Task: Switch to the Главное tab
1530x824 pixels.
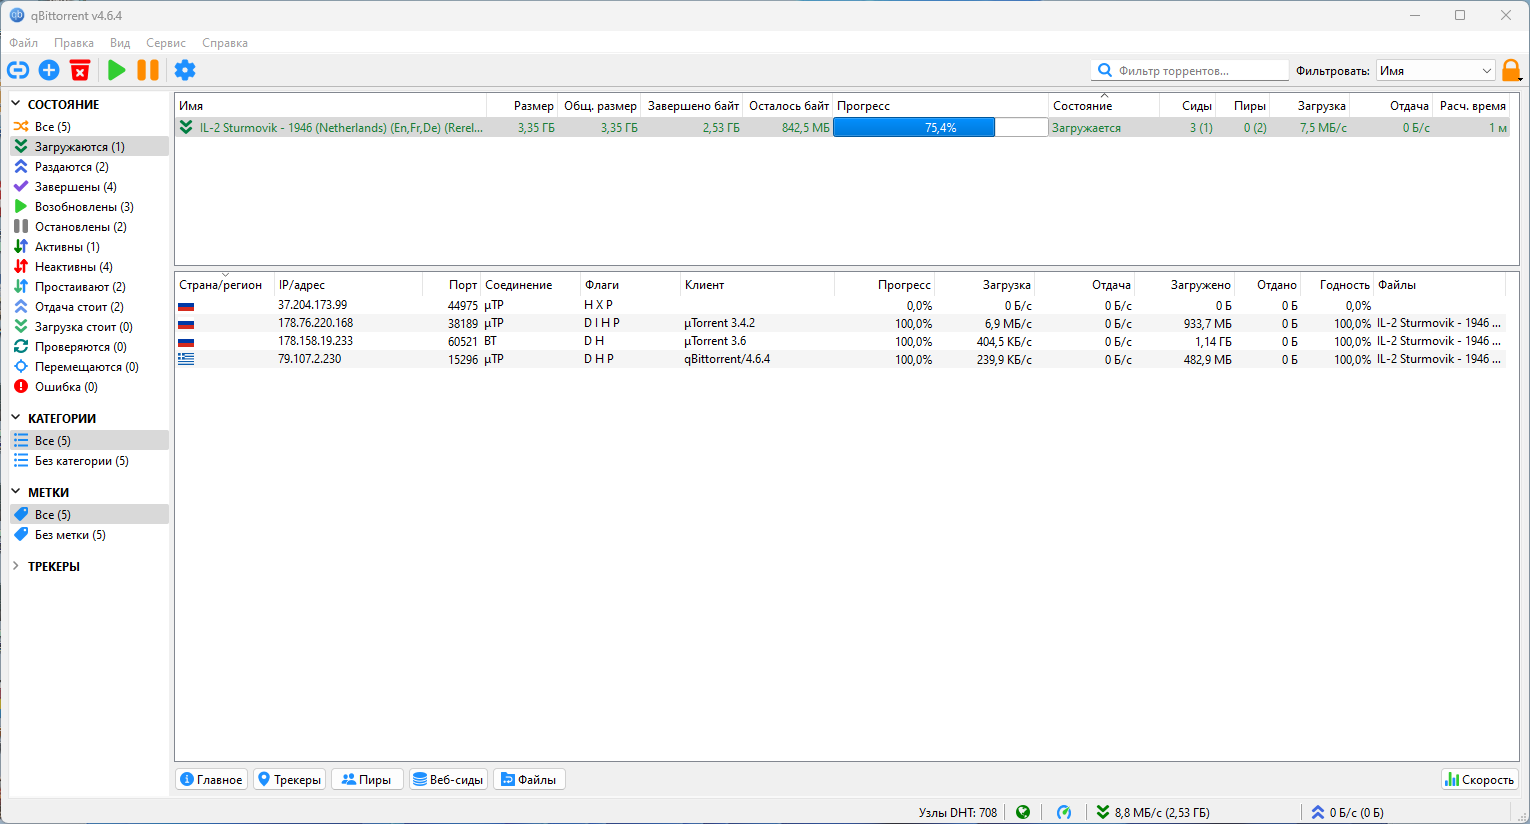Action: click(x=212, y=779)
